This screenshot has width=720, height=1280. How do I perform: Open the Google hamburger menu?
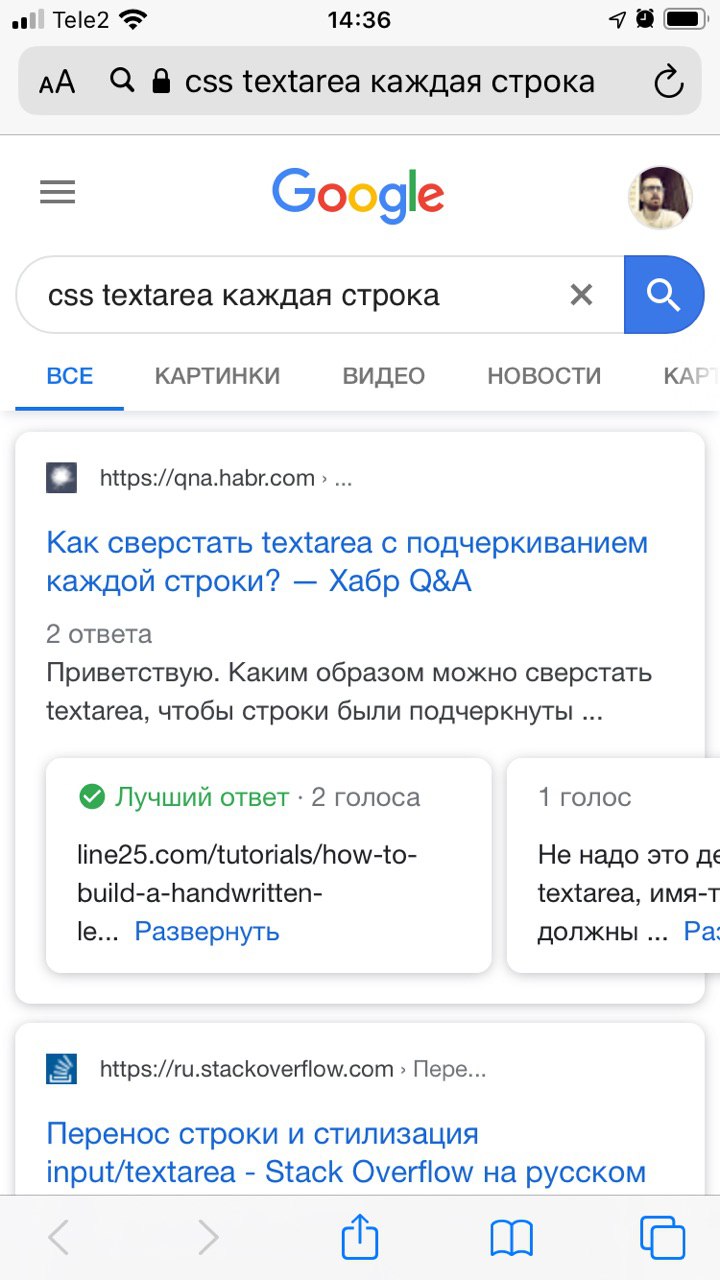[x=58, y=192]
